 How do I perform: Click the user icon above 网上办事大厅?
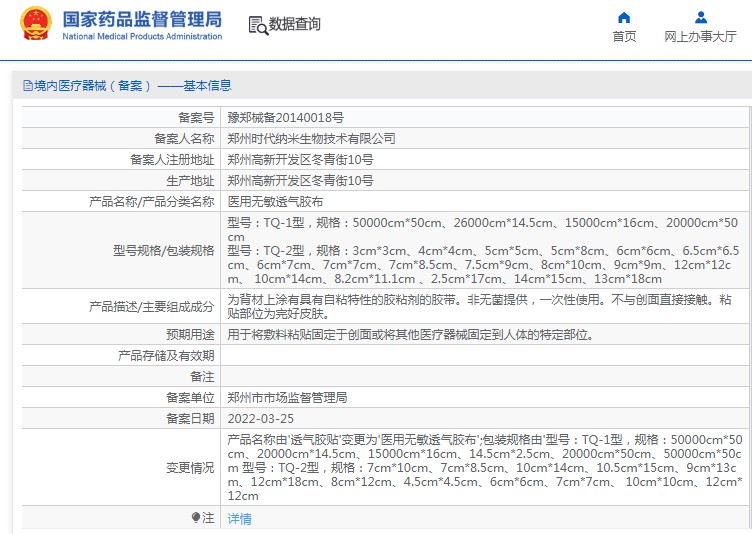(x=700, y=17)
